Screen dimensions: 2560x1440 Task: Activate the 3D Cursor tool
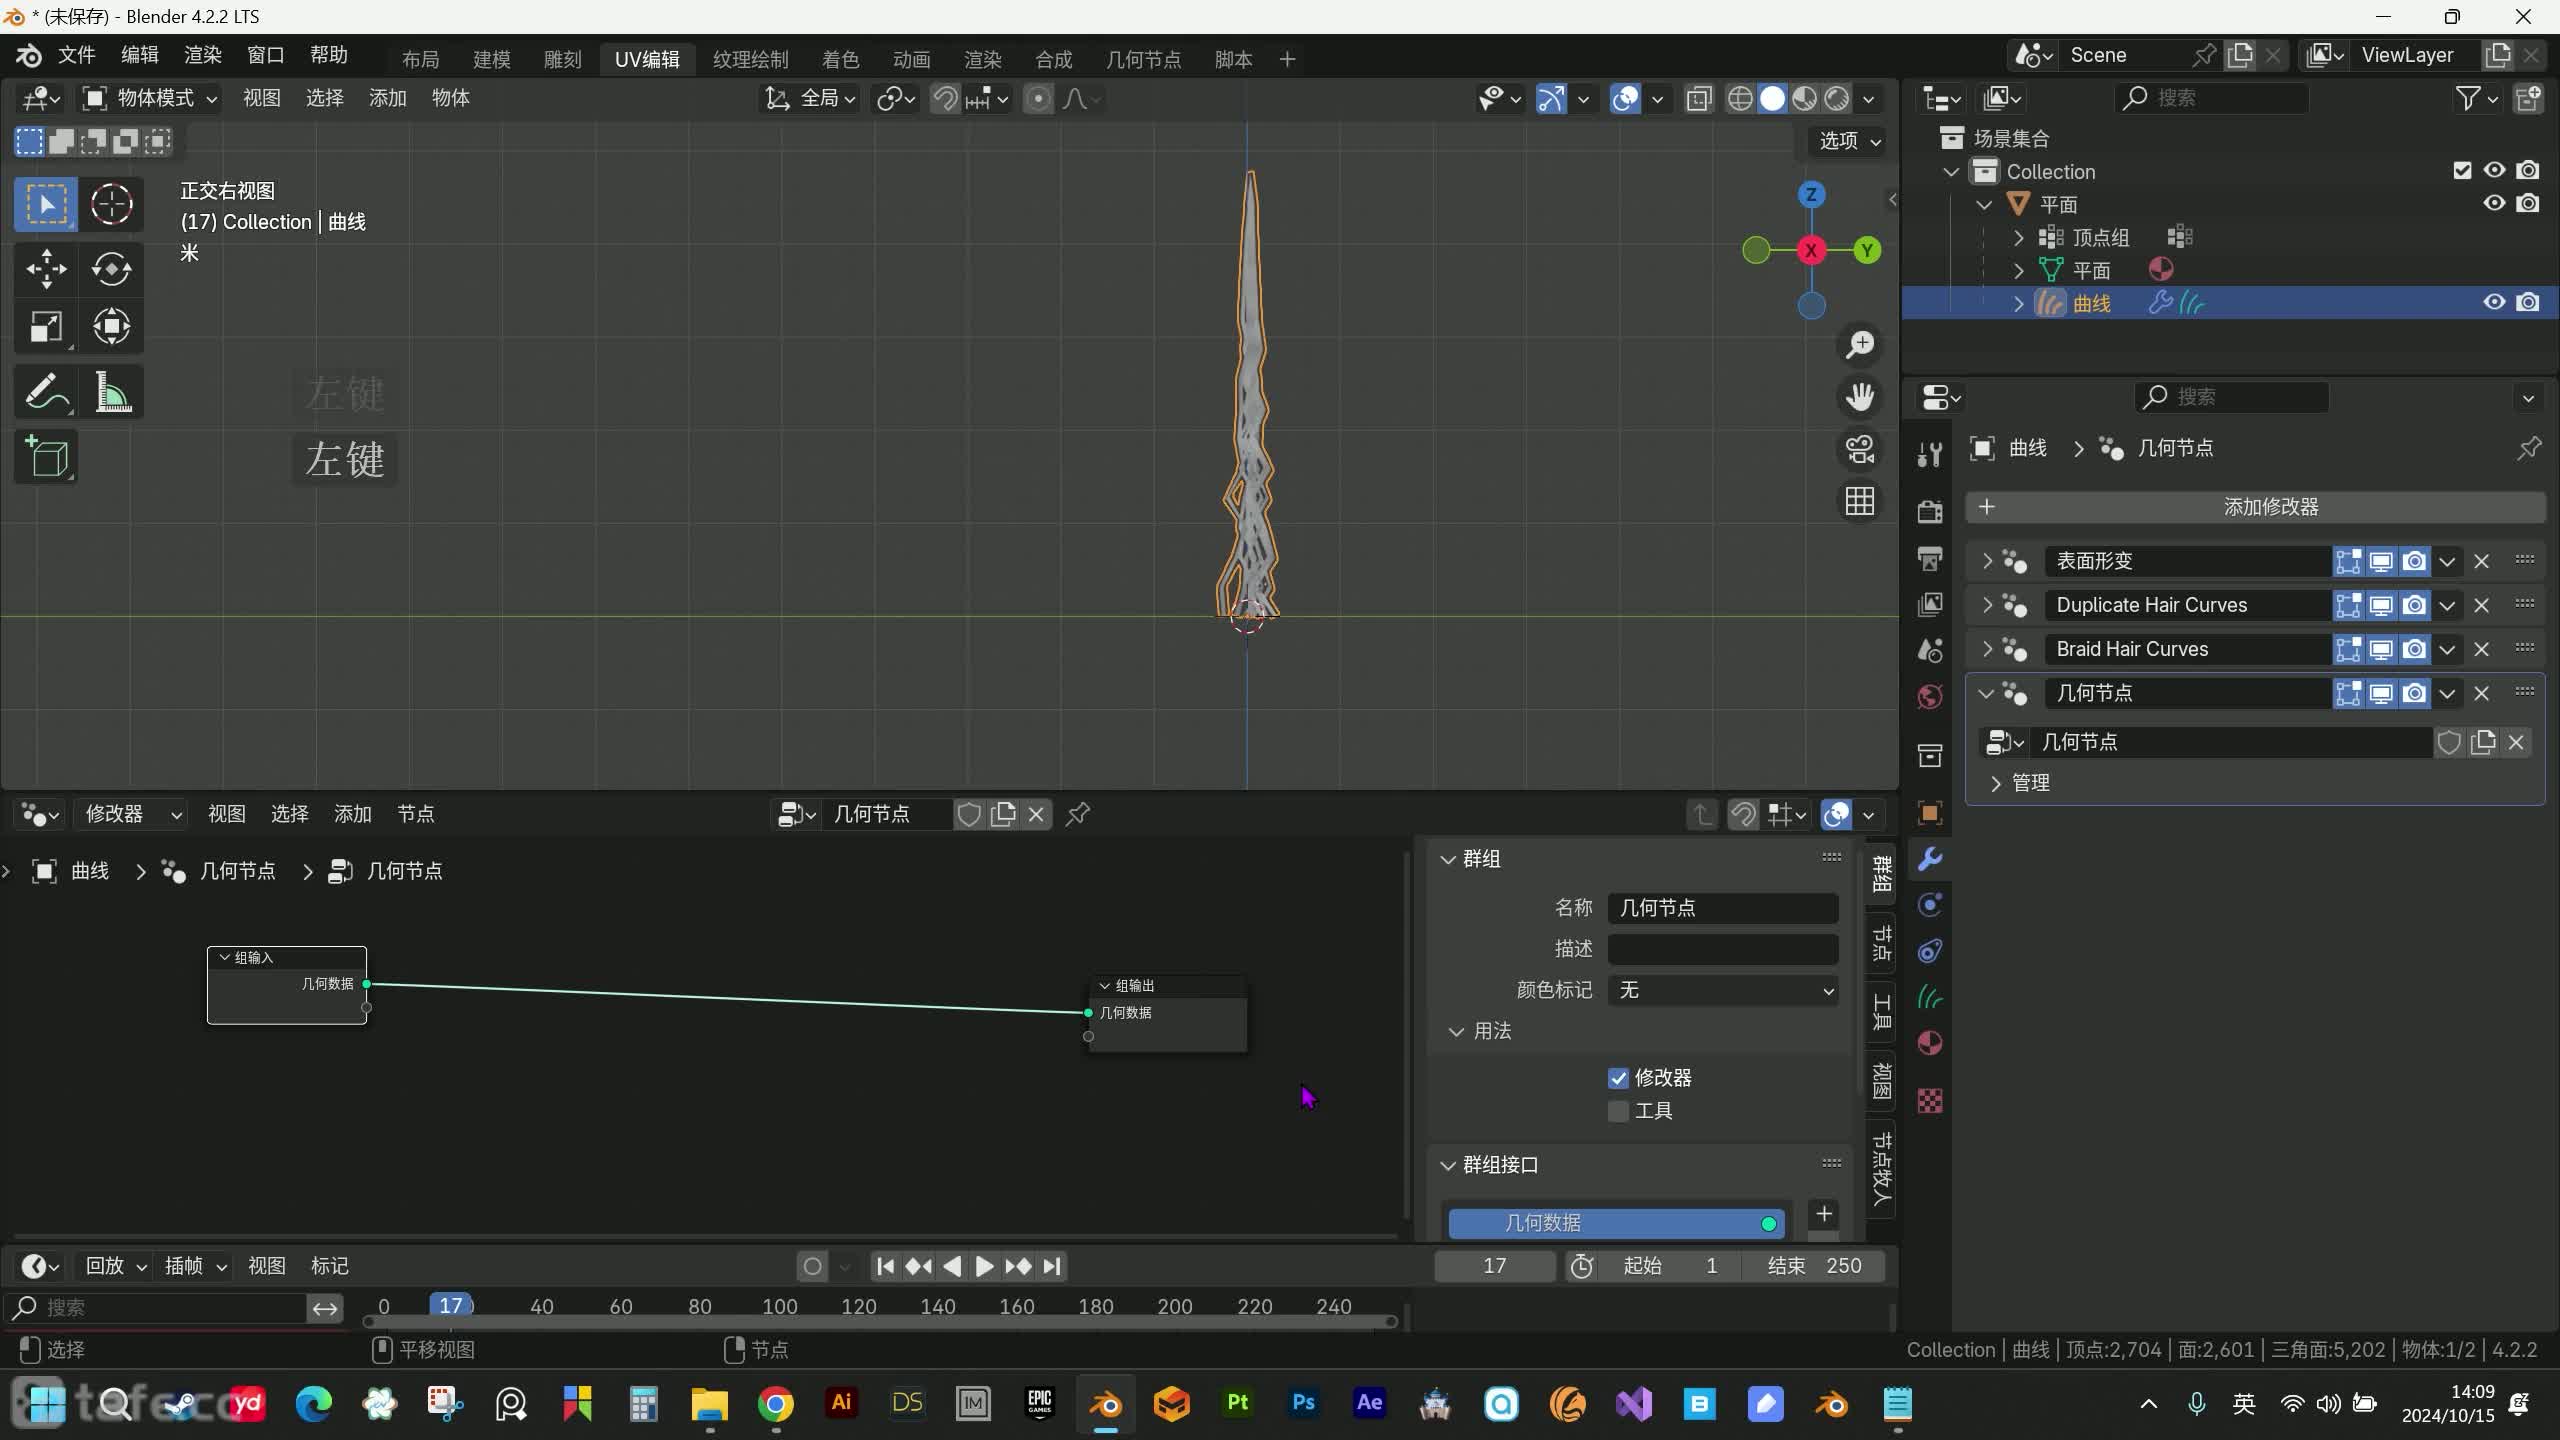point(111,205)
